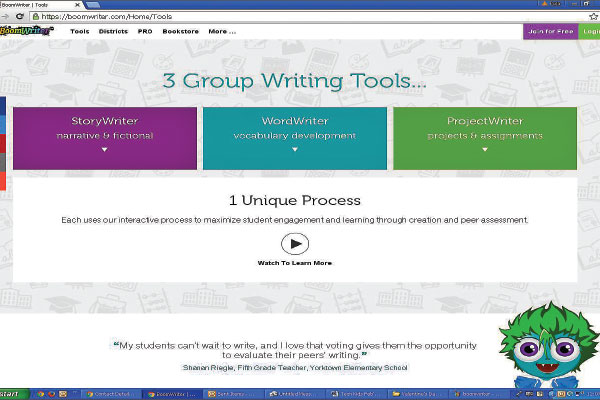The image size is (600, 400).
Task: Click the Windows Start button
Action: [15, 394]
